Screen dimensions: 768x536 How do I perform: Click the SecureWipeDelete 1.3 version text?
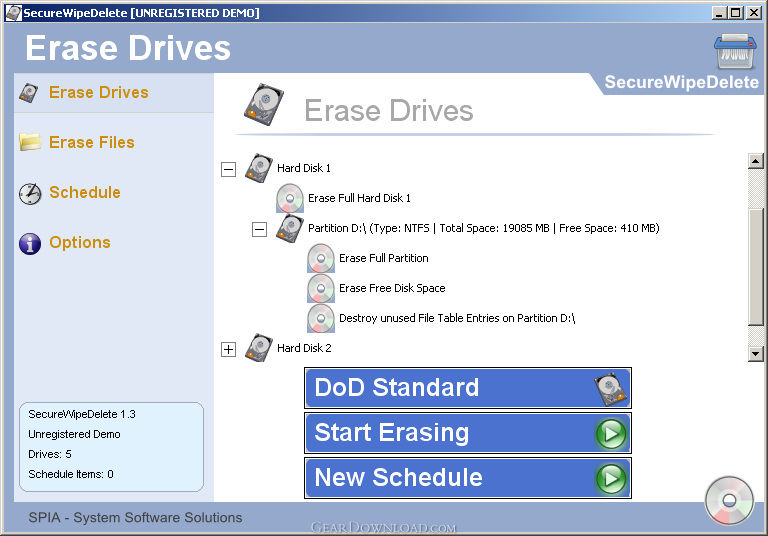82,414
